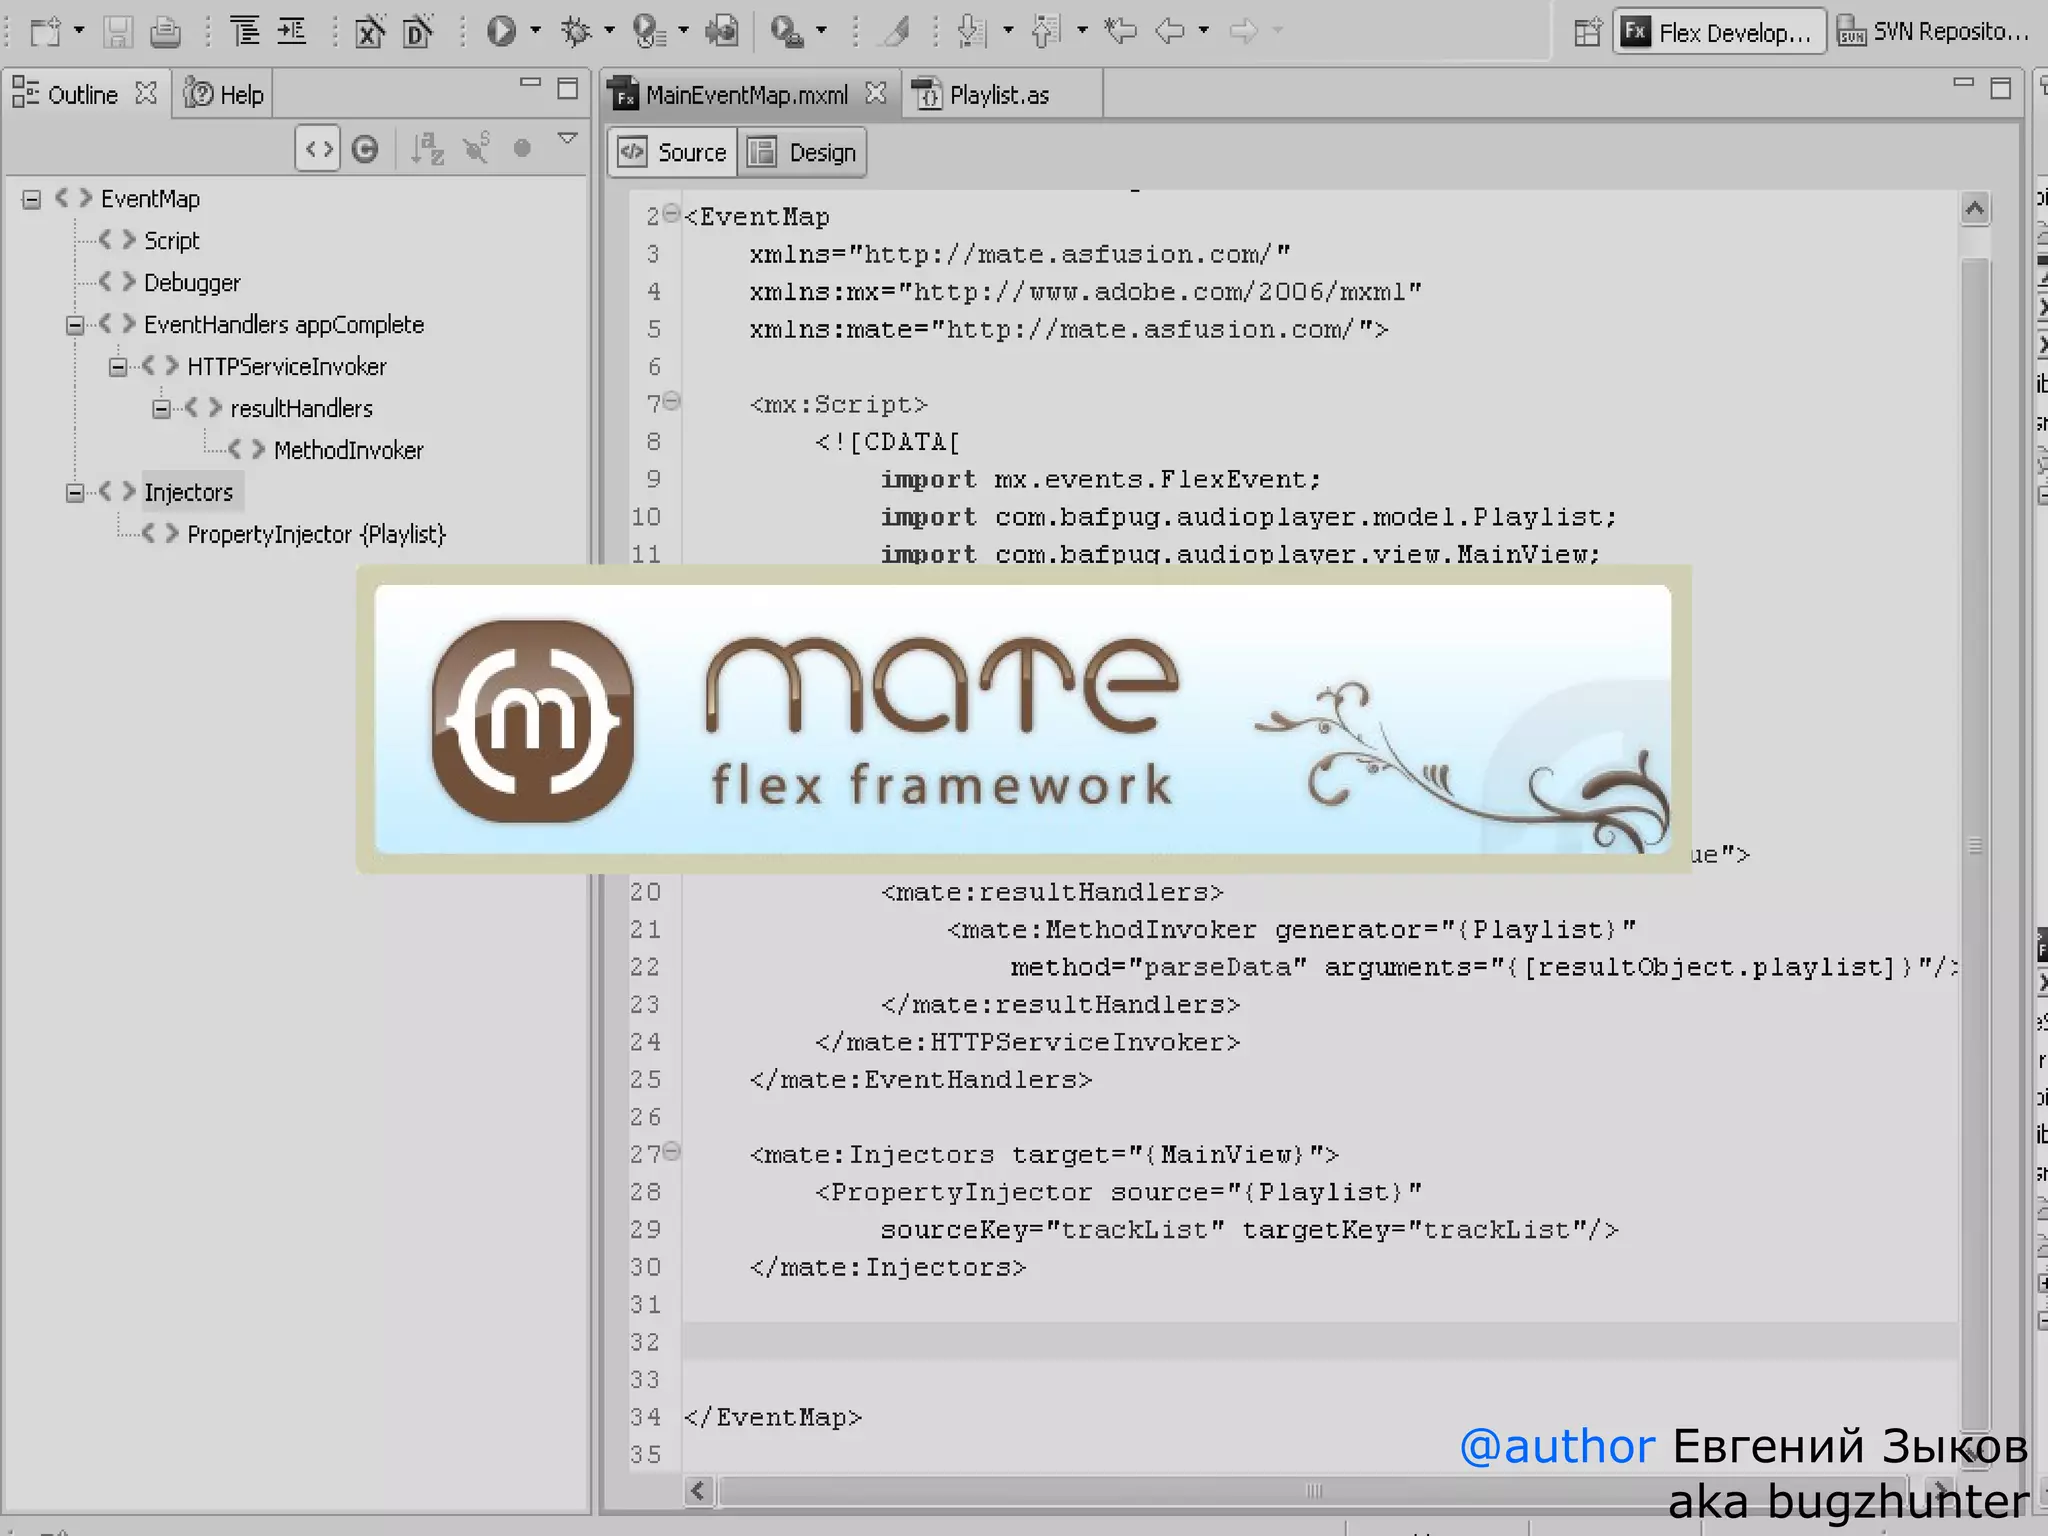Toggle MXML view mode in Outline
The width and height of the screenshot is (2048, 1536).
(x=319, y=150)
